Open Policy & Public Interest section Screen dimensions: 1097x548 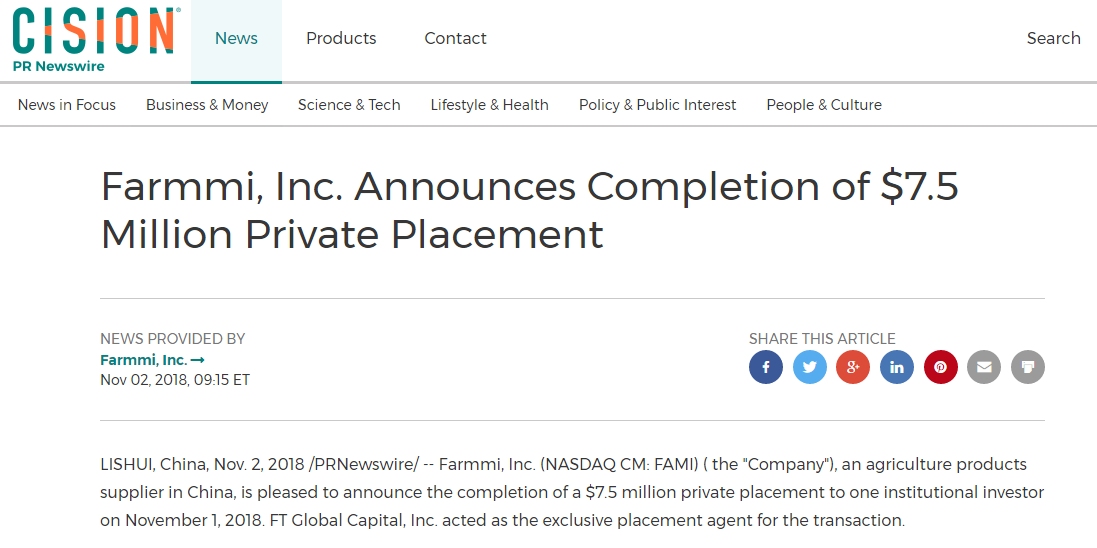pyautogui.click(x=658, y=105)
